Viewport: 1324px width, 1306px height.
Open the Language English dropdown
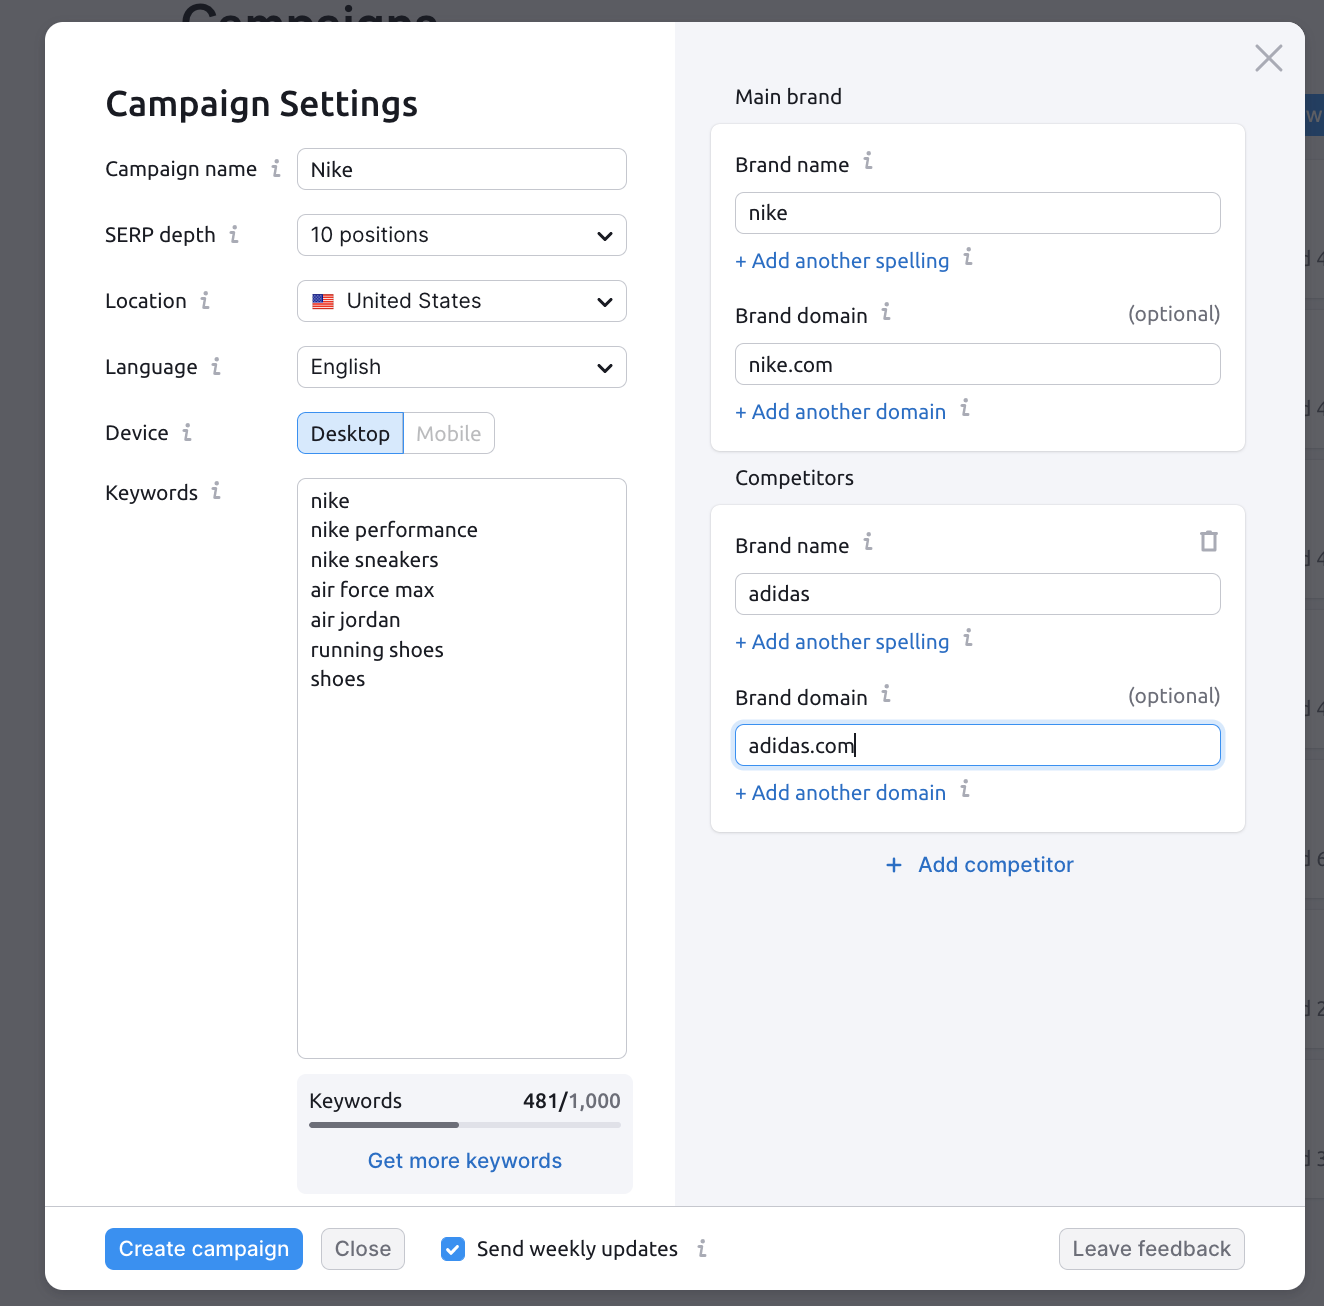462,367
